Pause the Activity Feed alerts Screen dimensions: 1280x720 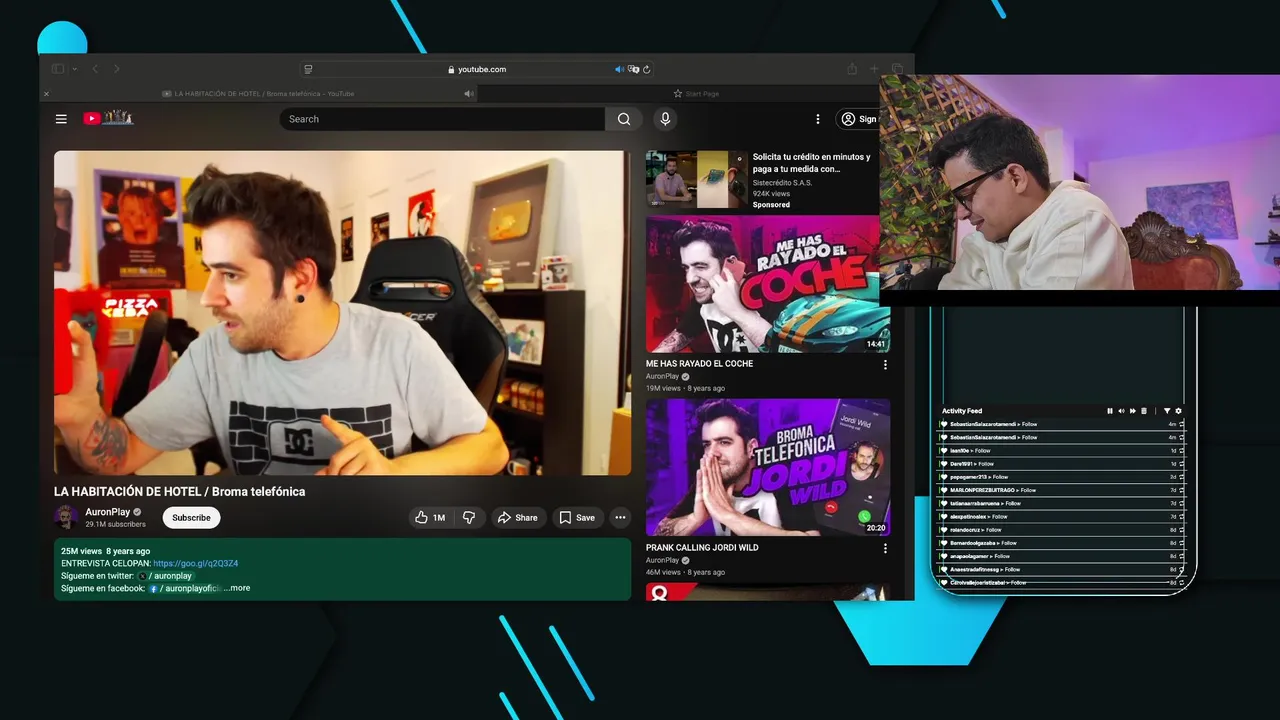coord(1109,411)
